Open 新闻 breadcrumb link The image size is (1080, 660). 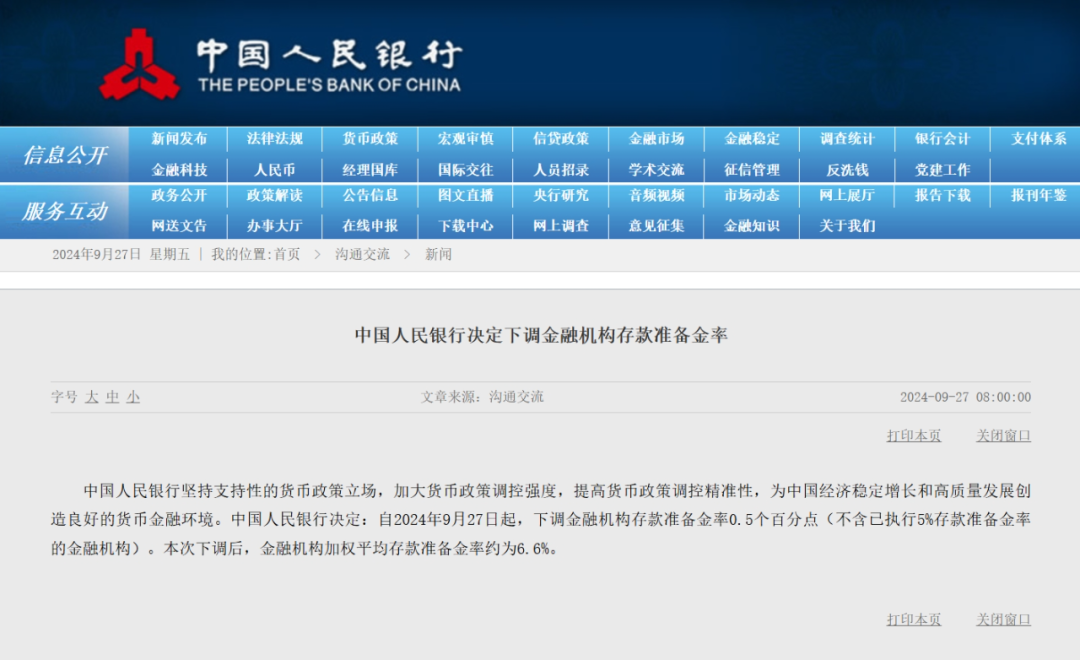click(438, 254)
